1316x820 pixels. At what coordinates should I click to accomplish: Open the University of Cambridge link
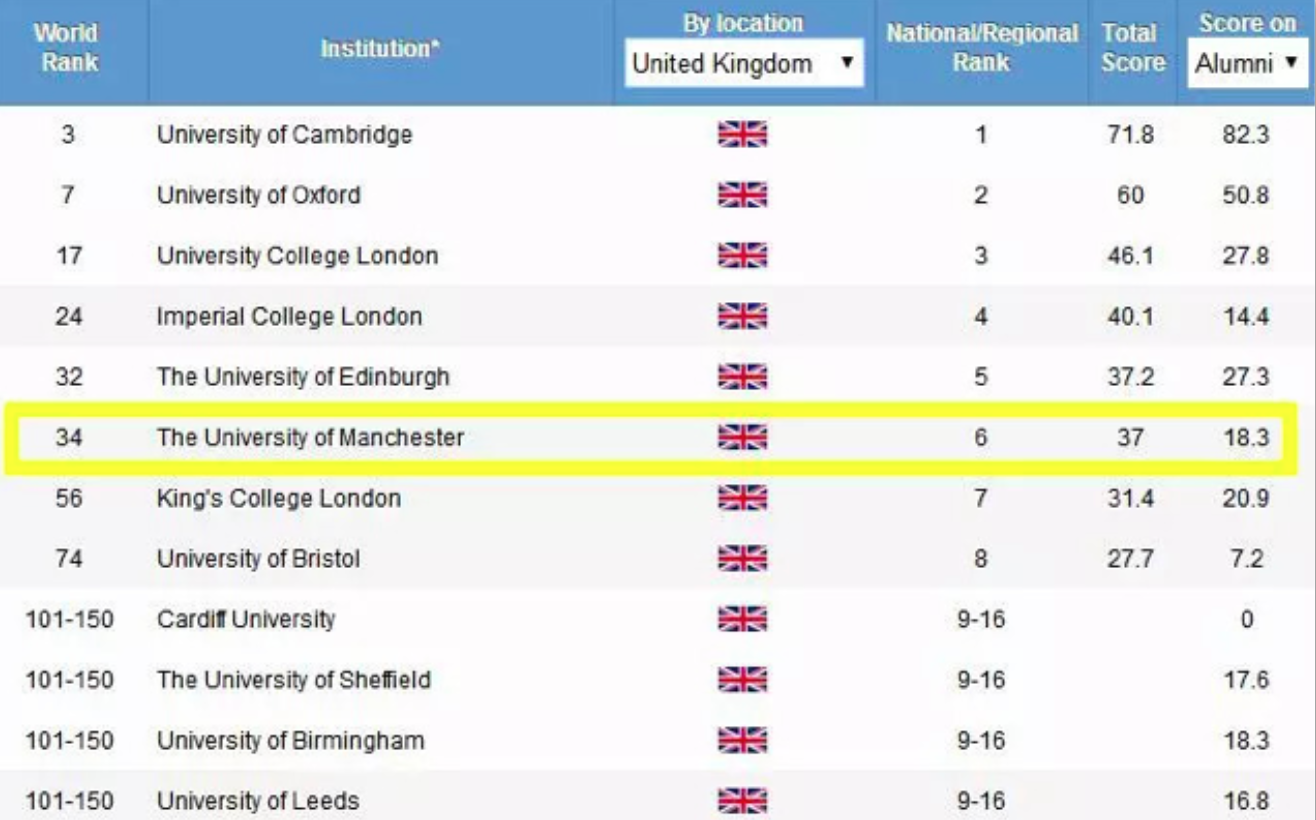pyautogui.click(x=284, y=134)
